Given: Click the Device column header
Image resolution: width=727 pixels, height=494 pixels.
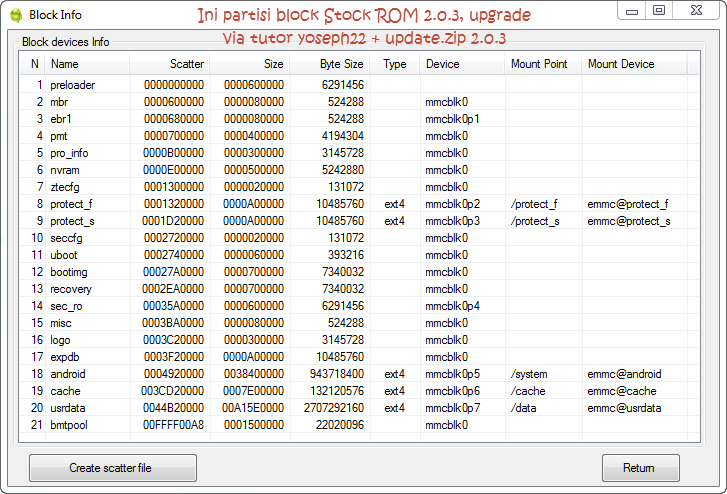Looking at the screenshot, I should [x=462, y=64].
